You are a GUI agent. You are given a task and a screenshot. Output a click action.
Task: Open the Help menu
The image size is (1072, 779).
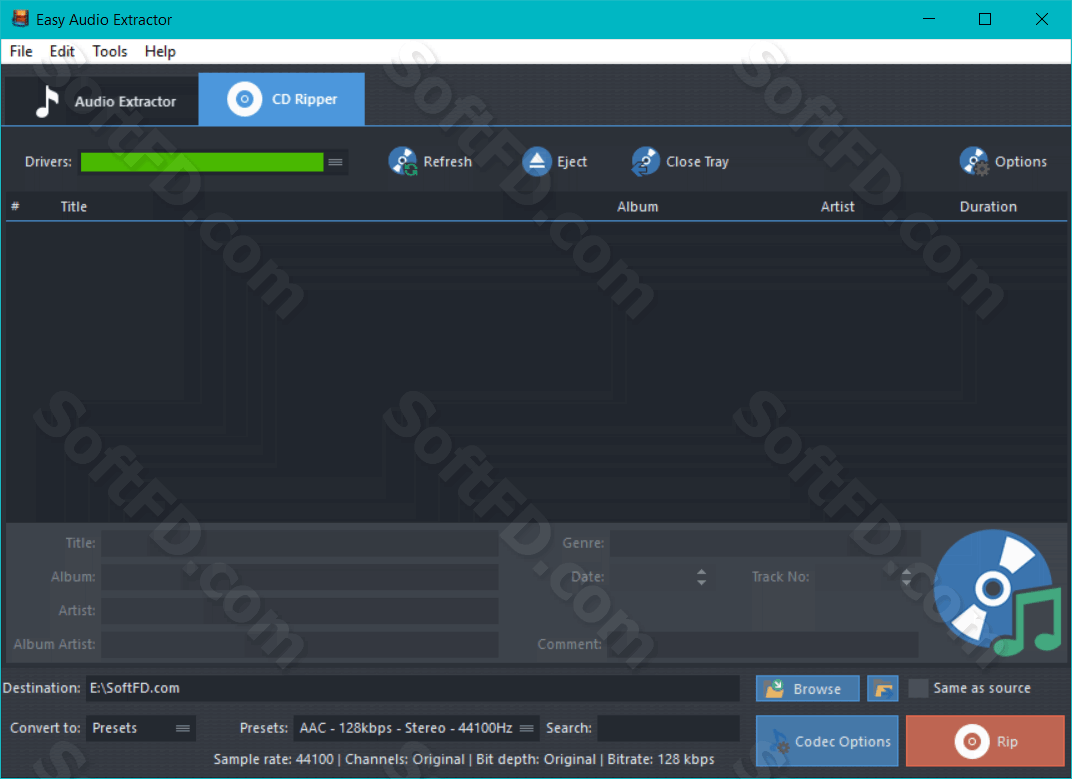160,51
